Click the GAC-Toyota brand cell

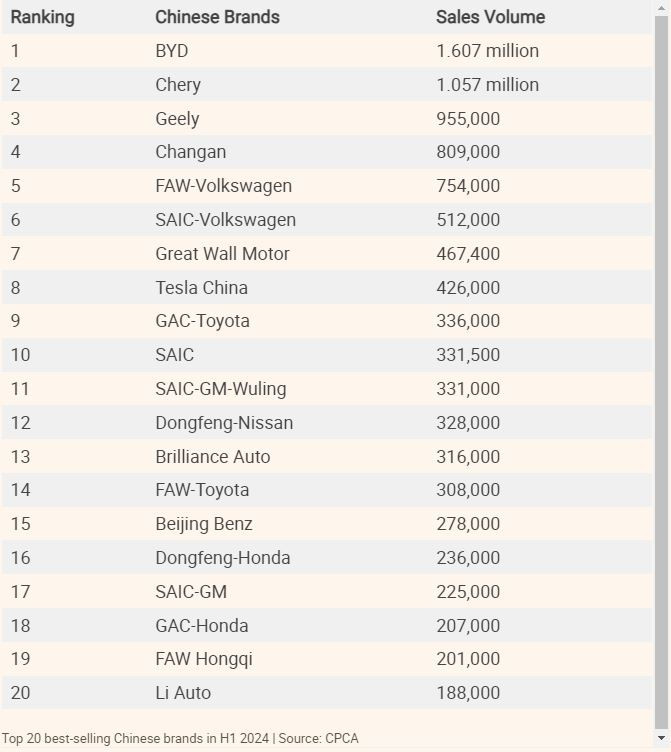pos(202,321)
